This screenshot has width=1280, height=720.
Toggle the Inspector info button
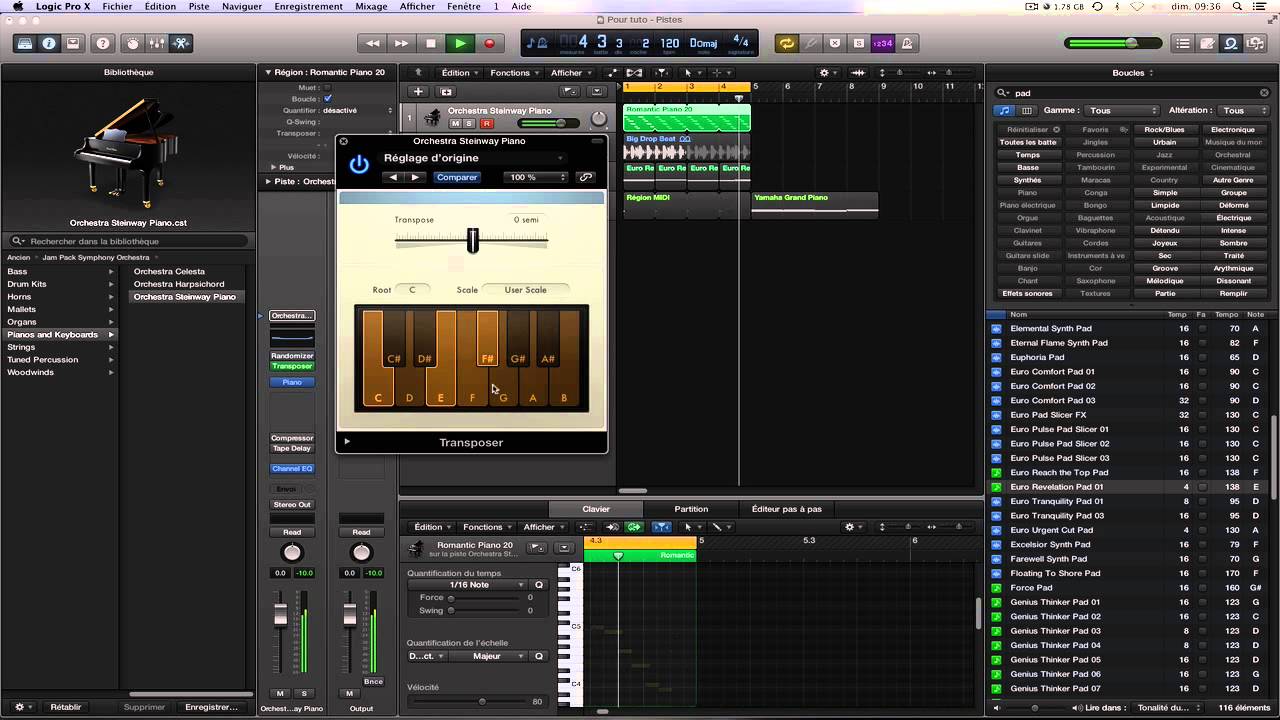pyautogui.click(x=49, y=43)
